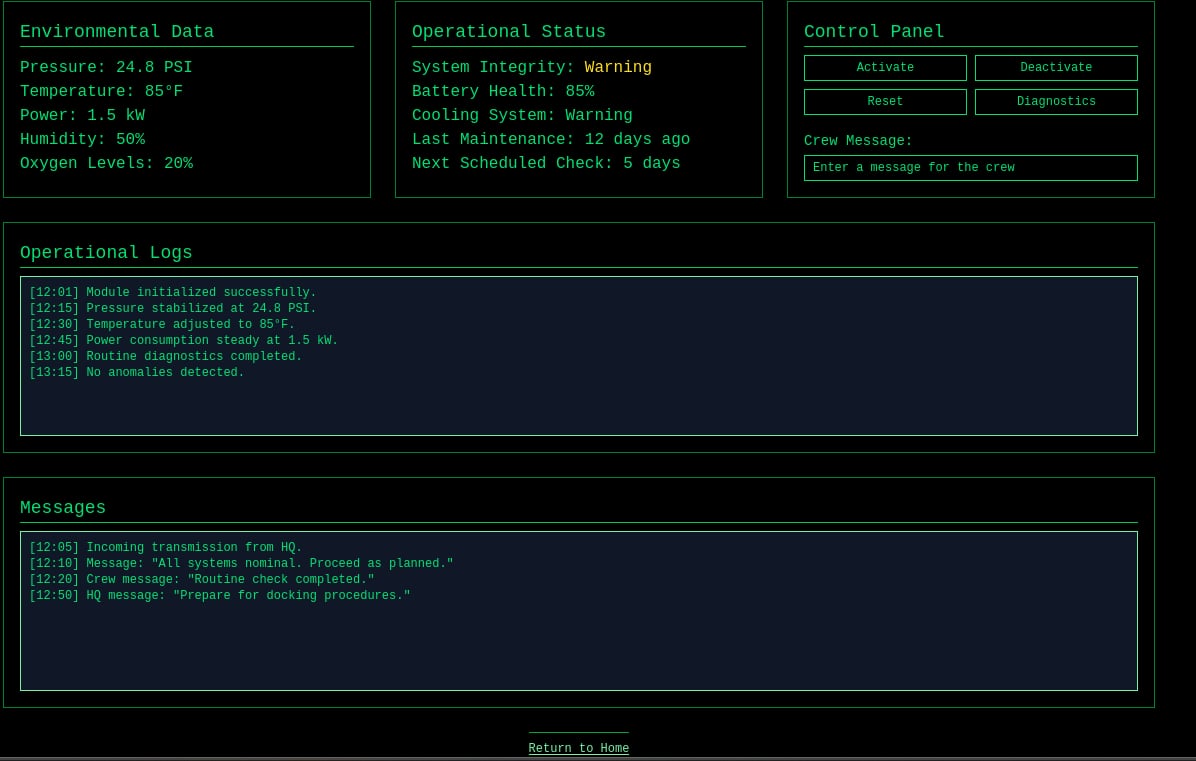Focus the crew message input field
Image resolution: width=1196 pixels, height=761 pixels.
pyautogui.click(x=970, y=168)
